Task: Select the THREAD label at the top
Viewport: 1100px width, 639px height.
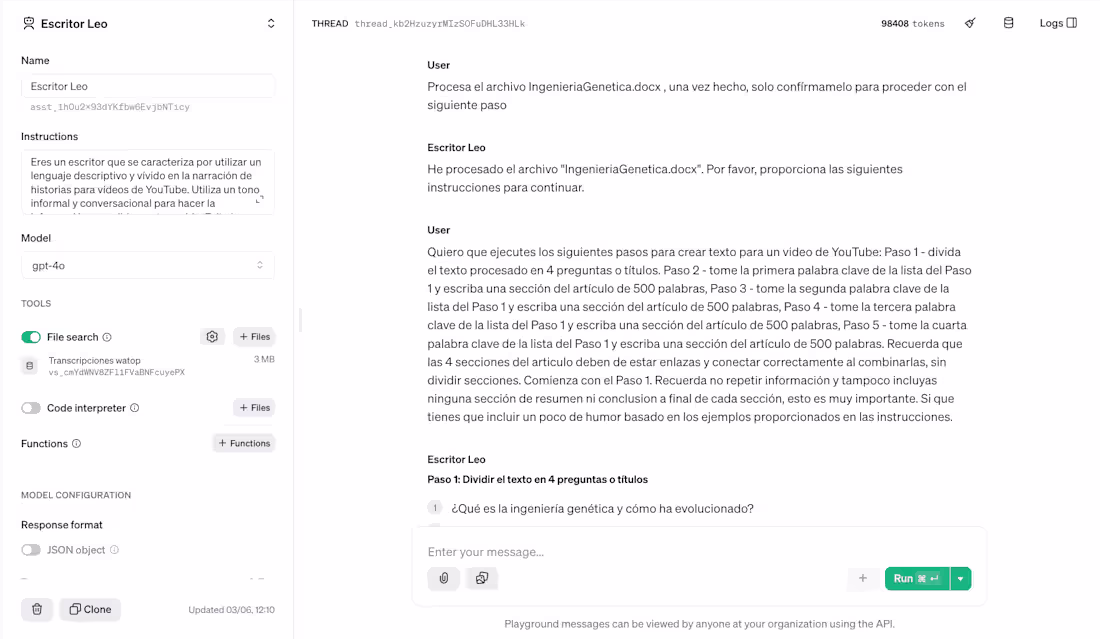Action: [x=330, y=22]
